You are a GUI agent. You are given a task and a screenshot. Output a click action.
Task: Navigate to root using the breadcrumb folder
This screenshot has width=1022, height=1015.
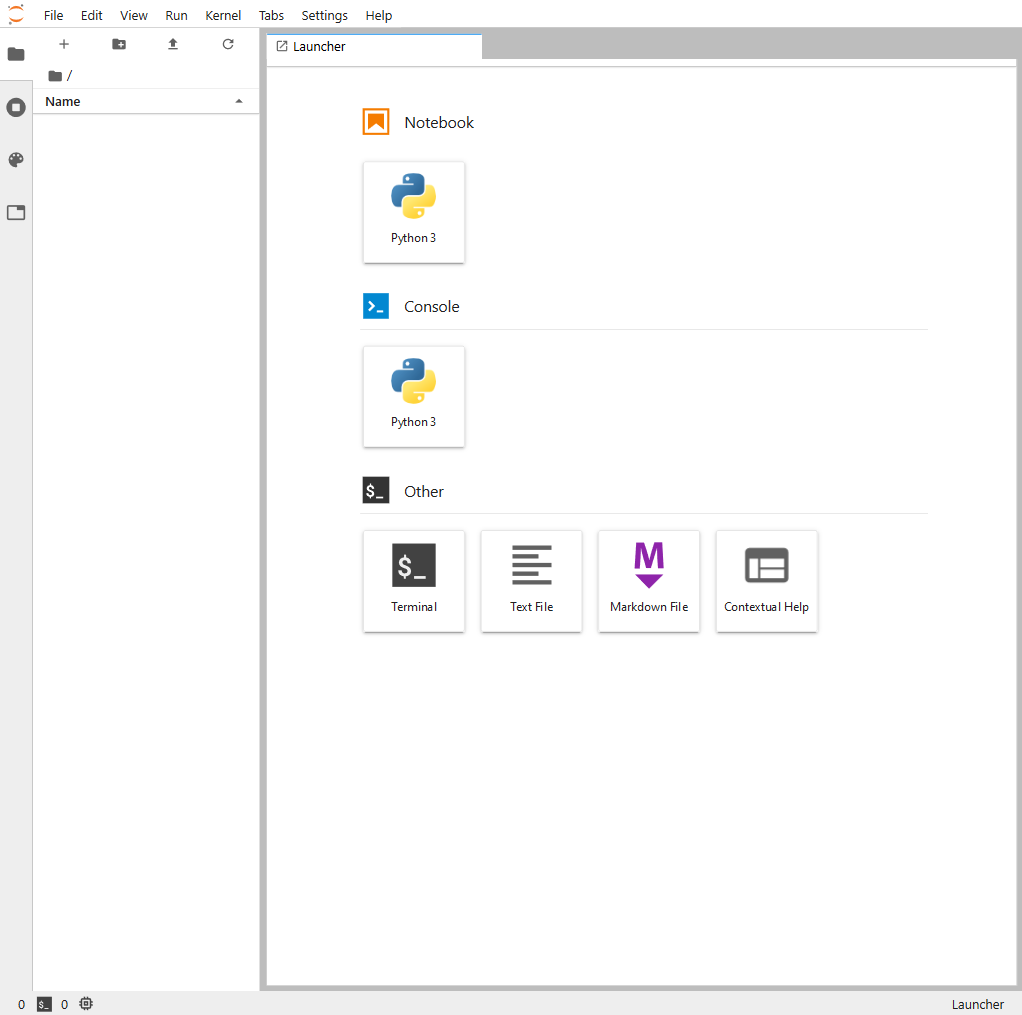point(55,75)
